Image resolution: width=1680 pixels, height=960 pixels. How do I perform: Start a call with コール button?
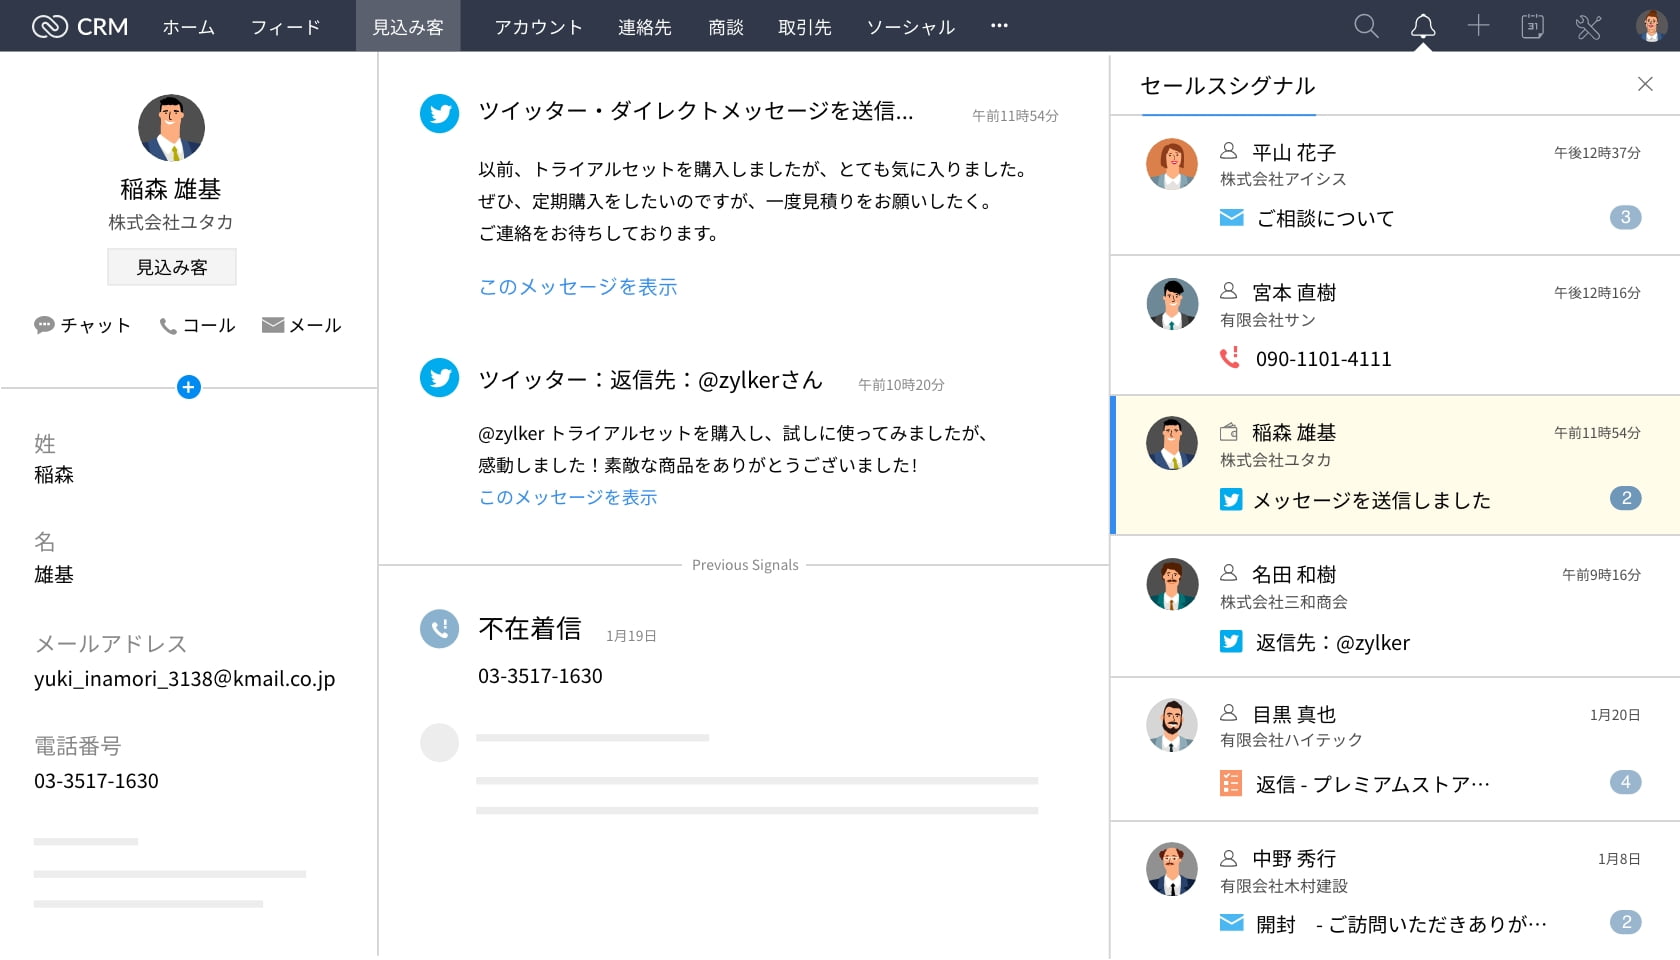[x=198, y=325]
